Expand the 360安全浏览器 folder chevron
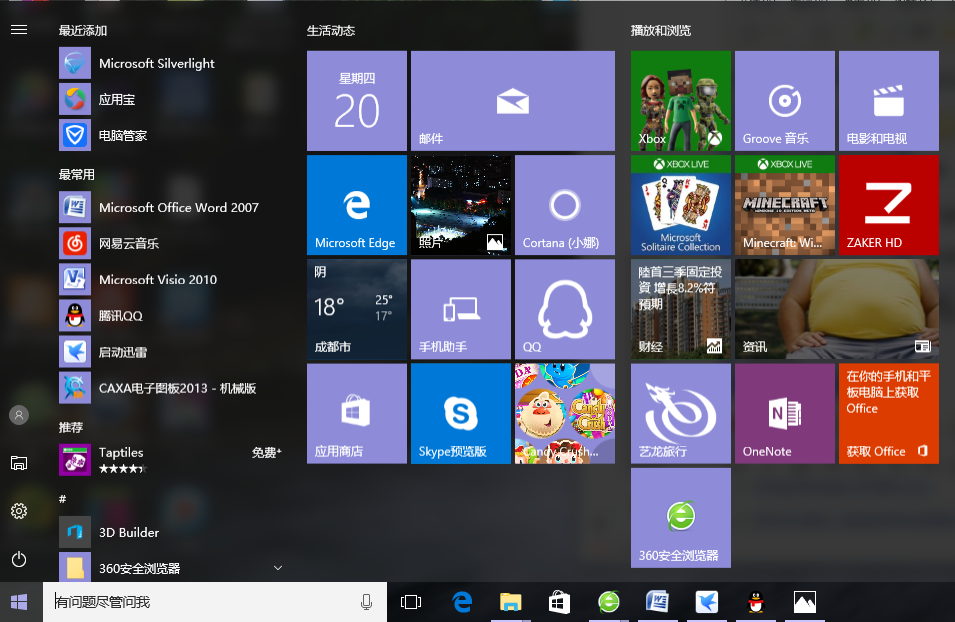This screenshot has height=622, width=955. 278,568
